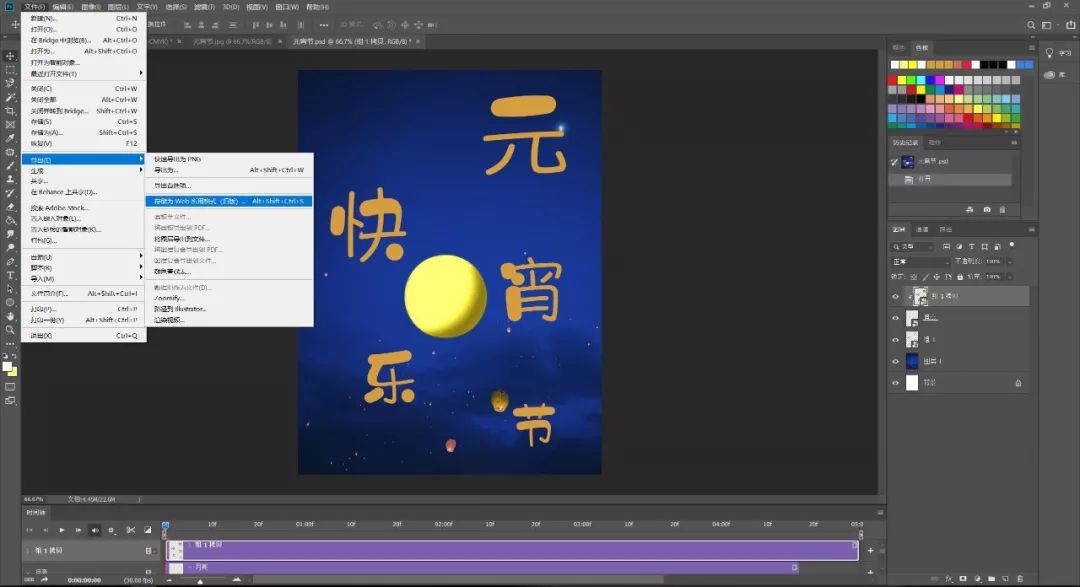Viewport: 1080px width, 587px height.
Task: Select the Crop tool
Action: [11, 111]
